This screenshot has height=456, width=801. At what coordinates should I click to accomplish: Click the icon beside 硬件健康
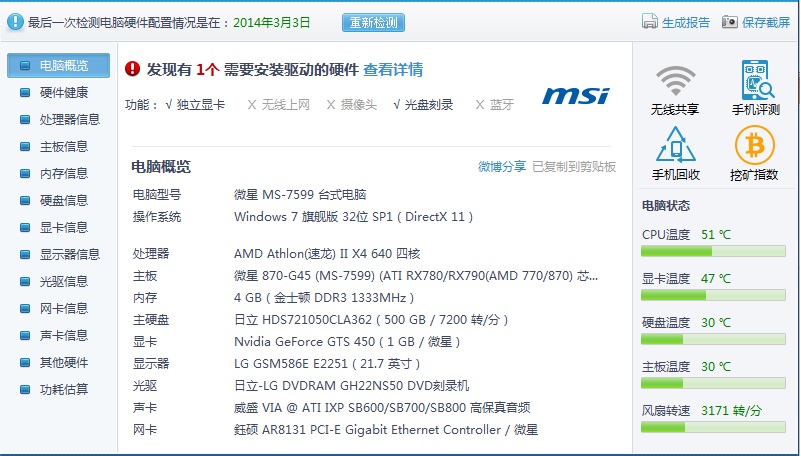(25, 93)
